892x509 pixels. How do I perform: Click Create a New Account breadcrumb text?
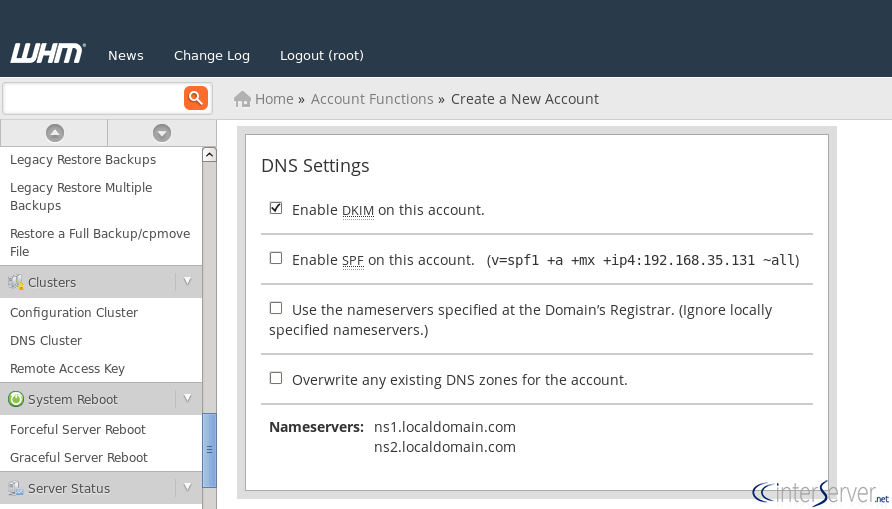tap(525, 99)
